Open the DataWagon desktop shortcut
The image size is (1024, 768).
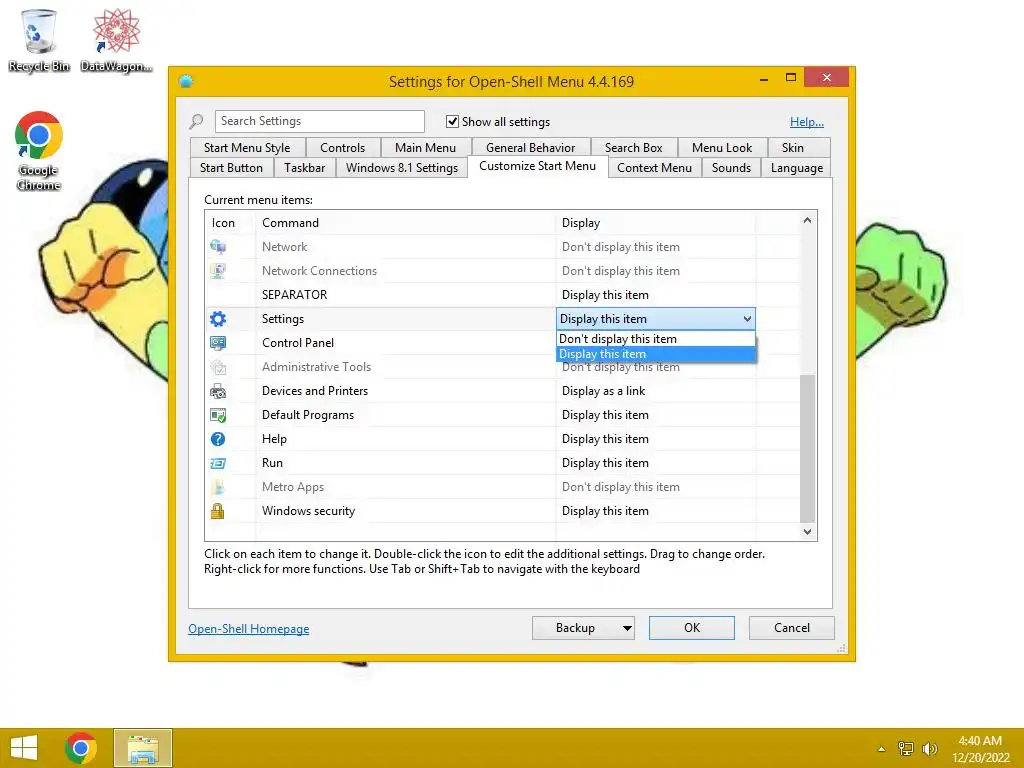pyautogui.click(x=116, y=40)
